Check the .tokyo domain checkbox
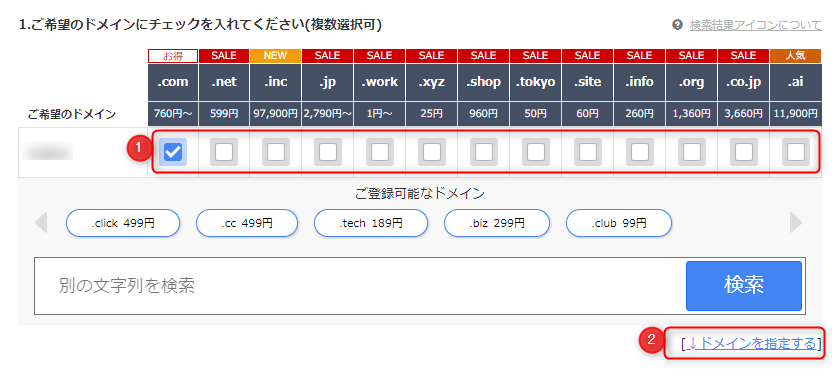 (x=536, y=152)
